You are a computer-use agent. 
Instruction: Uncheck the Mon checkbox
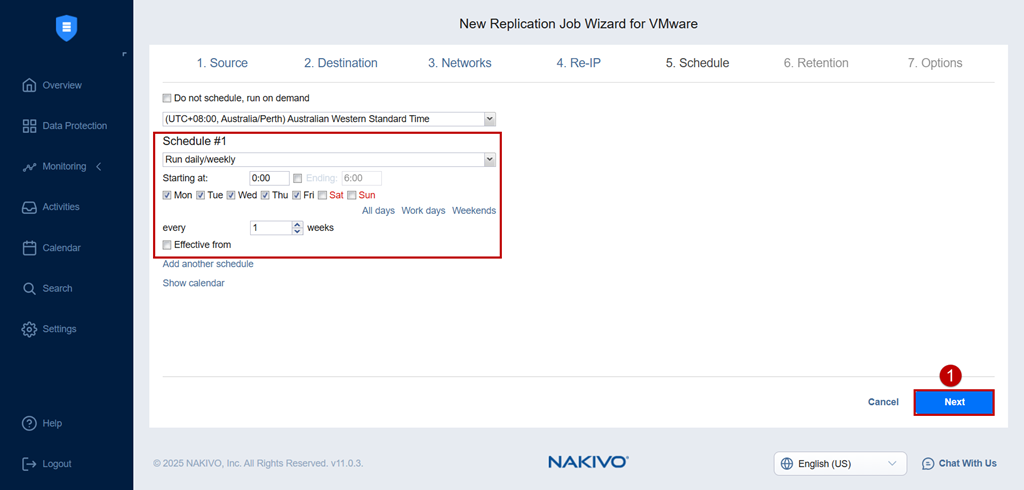pyautogui.click(x=167, y=195)
